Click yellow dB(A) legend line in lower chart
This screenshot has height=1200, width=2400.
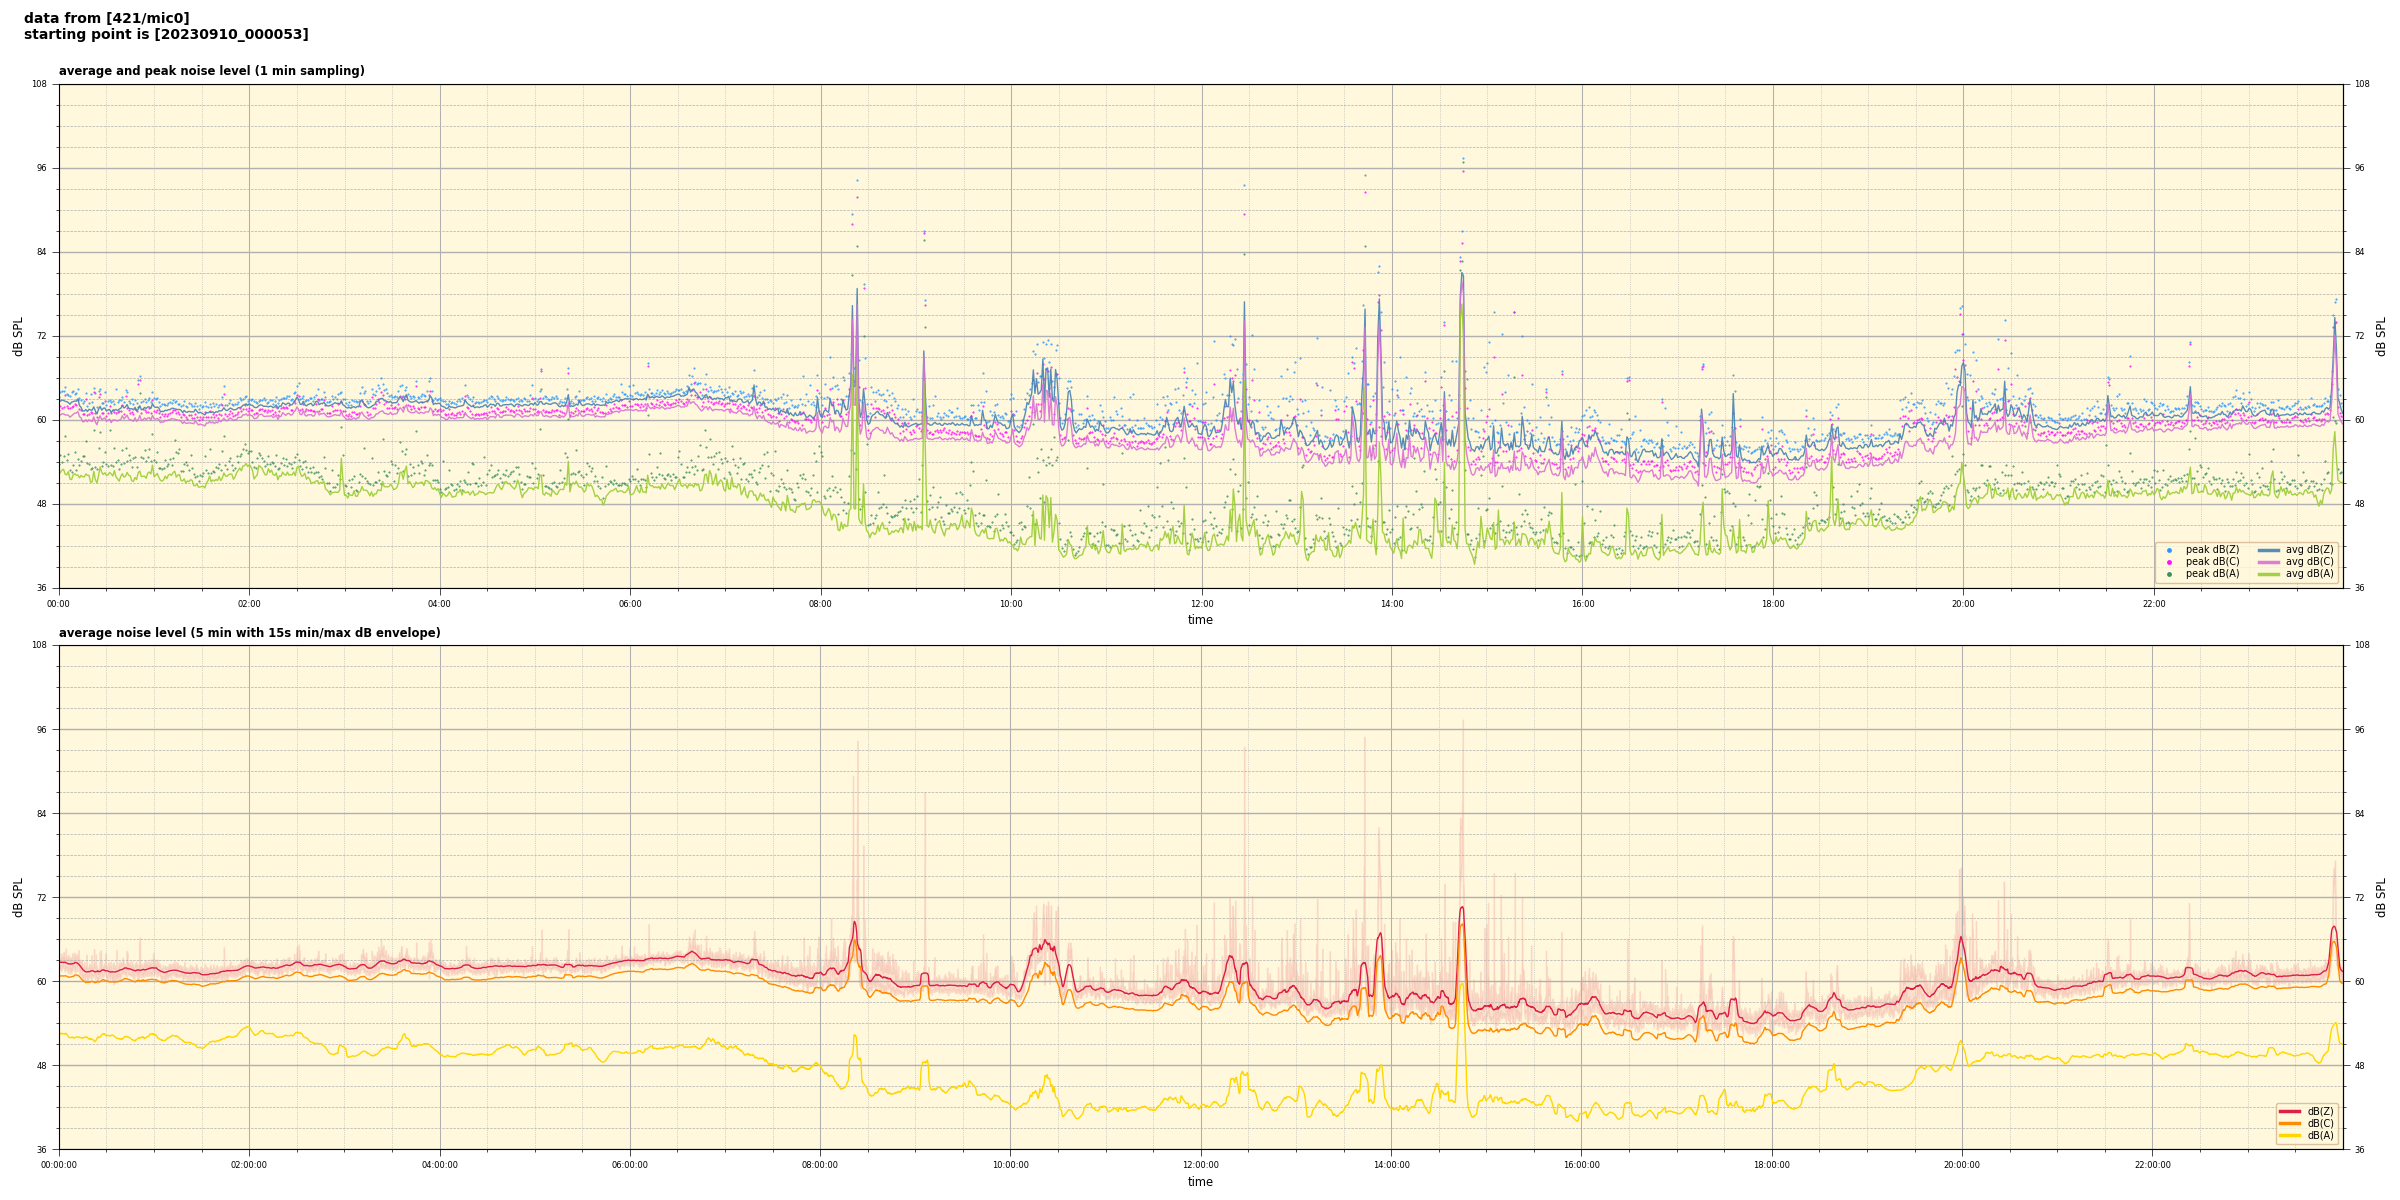click(x=2290, y=1135)
